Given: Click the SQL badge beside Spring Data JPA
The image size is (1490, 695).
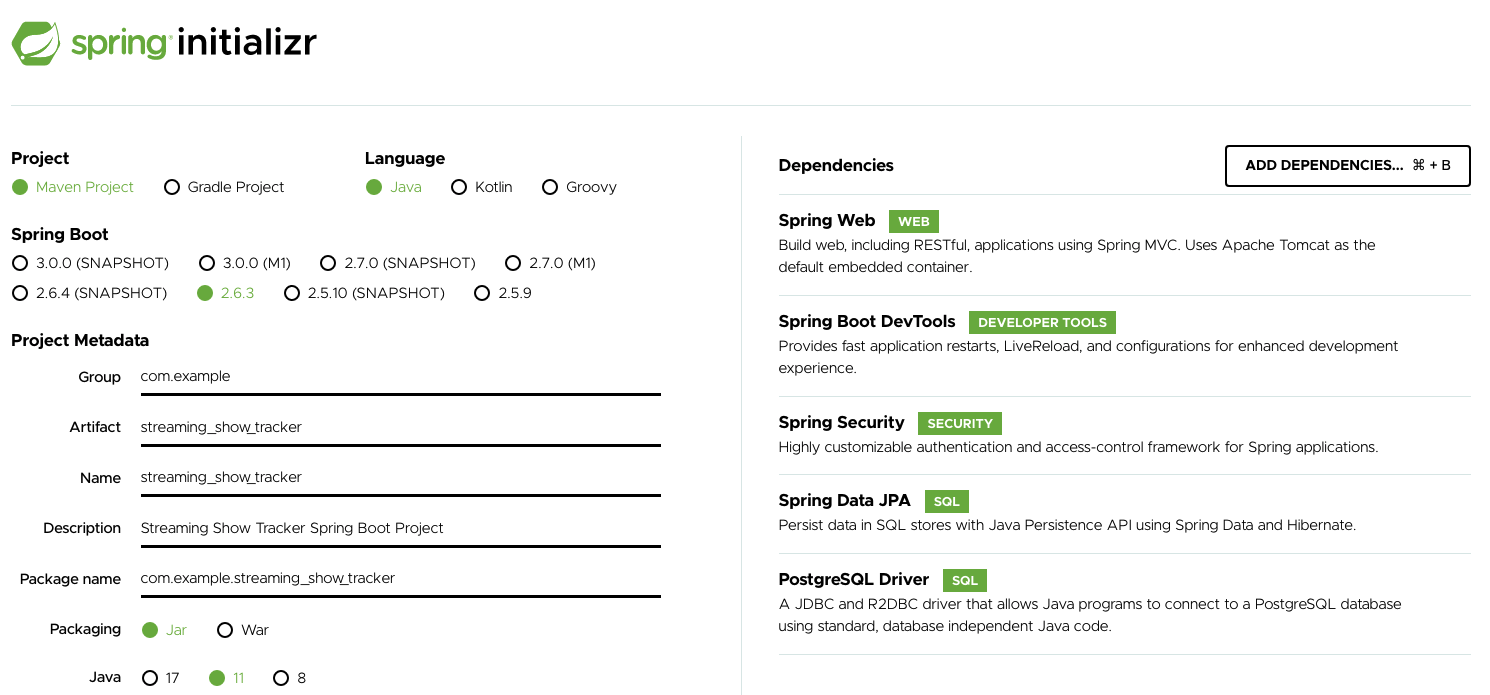Looking at the screenshot, I should click(946, 502).
